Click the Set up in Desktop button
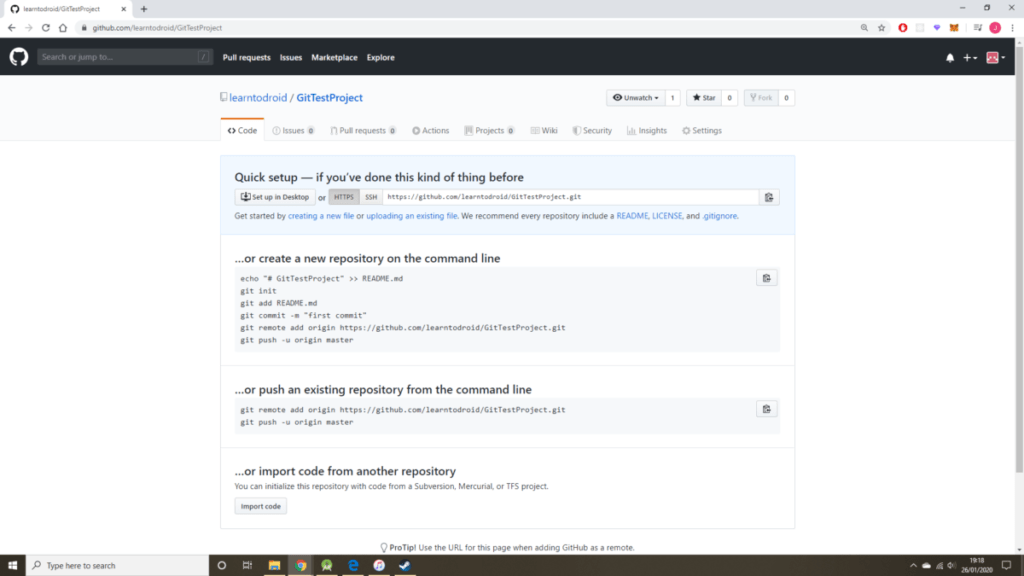Image resolution: width=1024 pixels, height=576 pixels. point(275,197)
